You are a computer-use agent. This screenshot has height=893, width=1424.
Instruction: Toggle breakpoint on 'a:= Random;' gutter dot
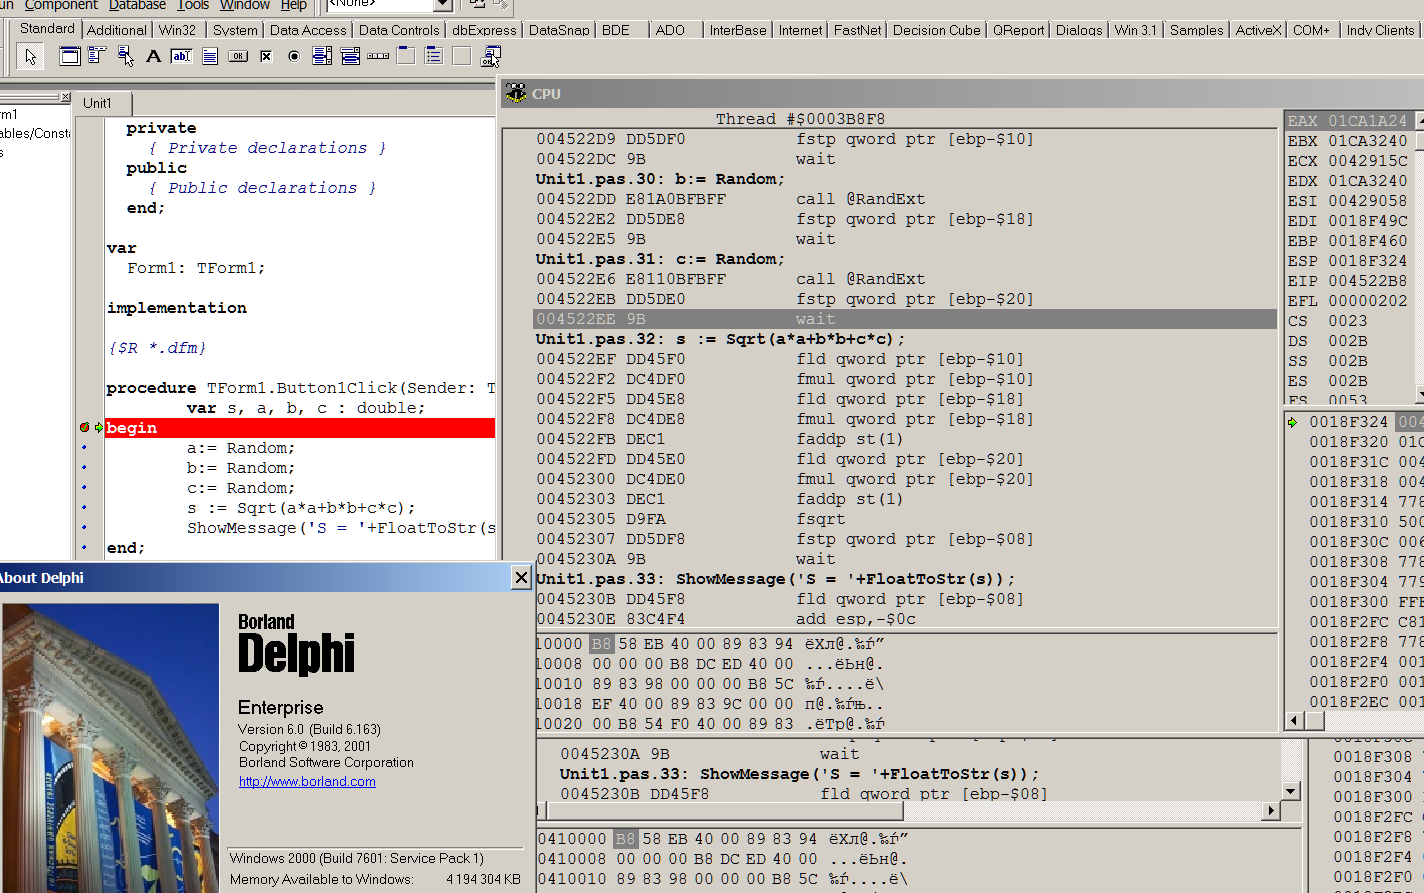coord(84,448)
